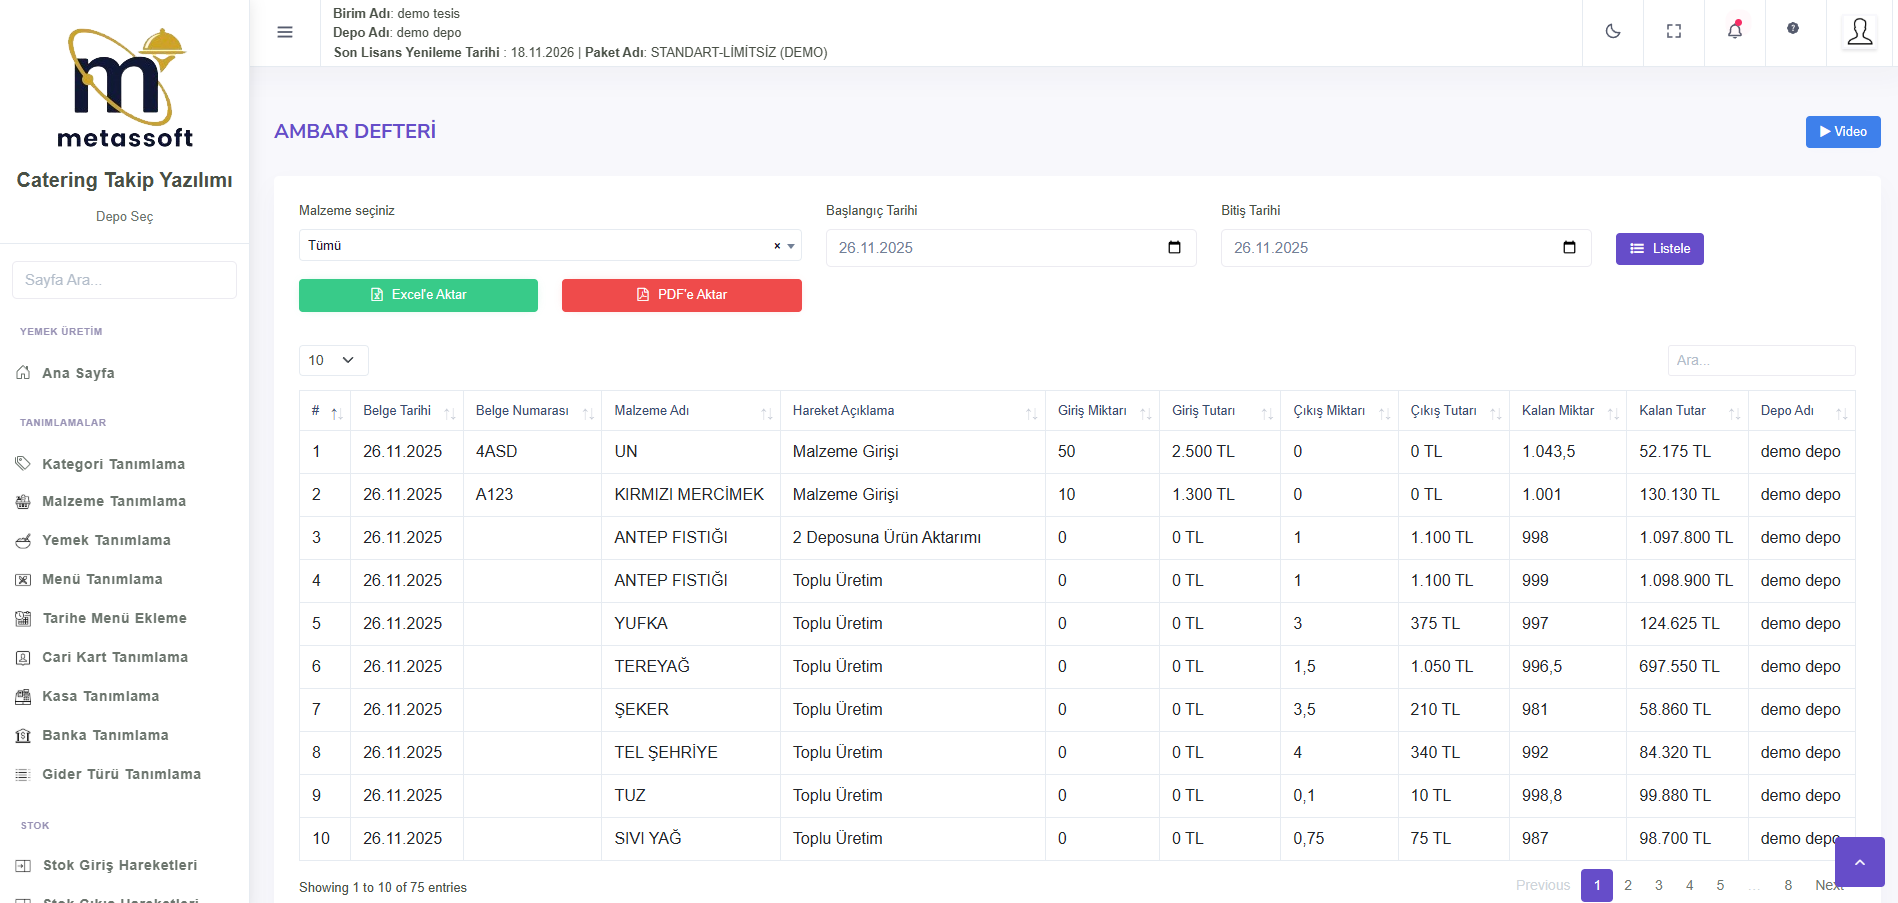Toggle dark mode with the moon icon
The image size is (1898, 903).
tap(1612, 31)
